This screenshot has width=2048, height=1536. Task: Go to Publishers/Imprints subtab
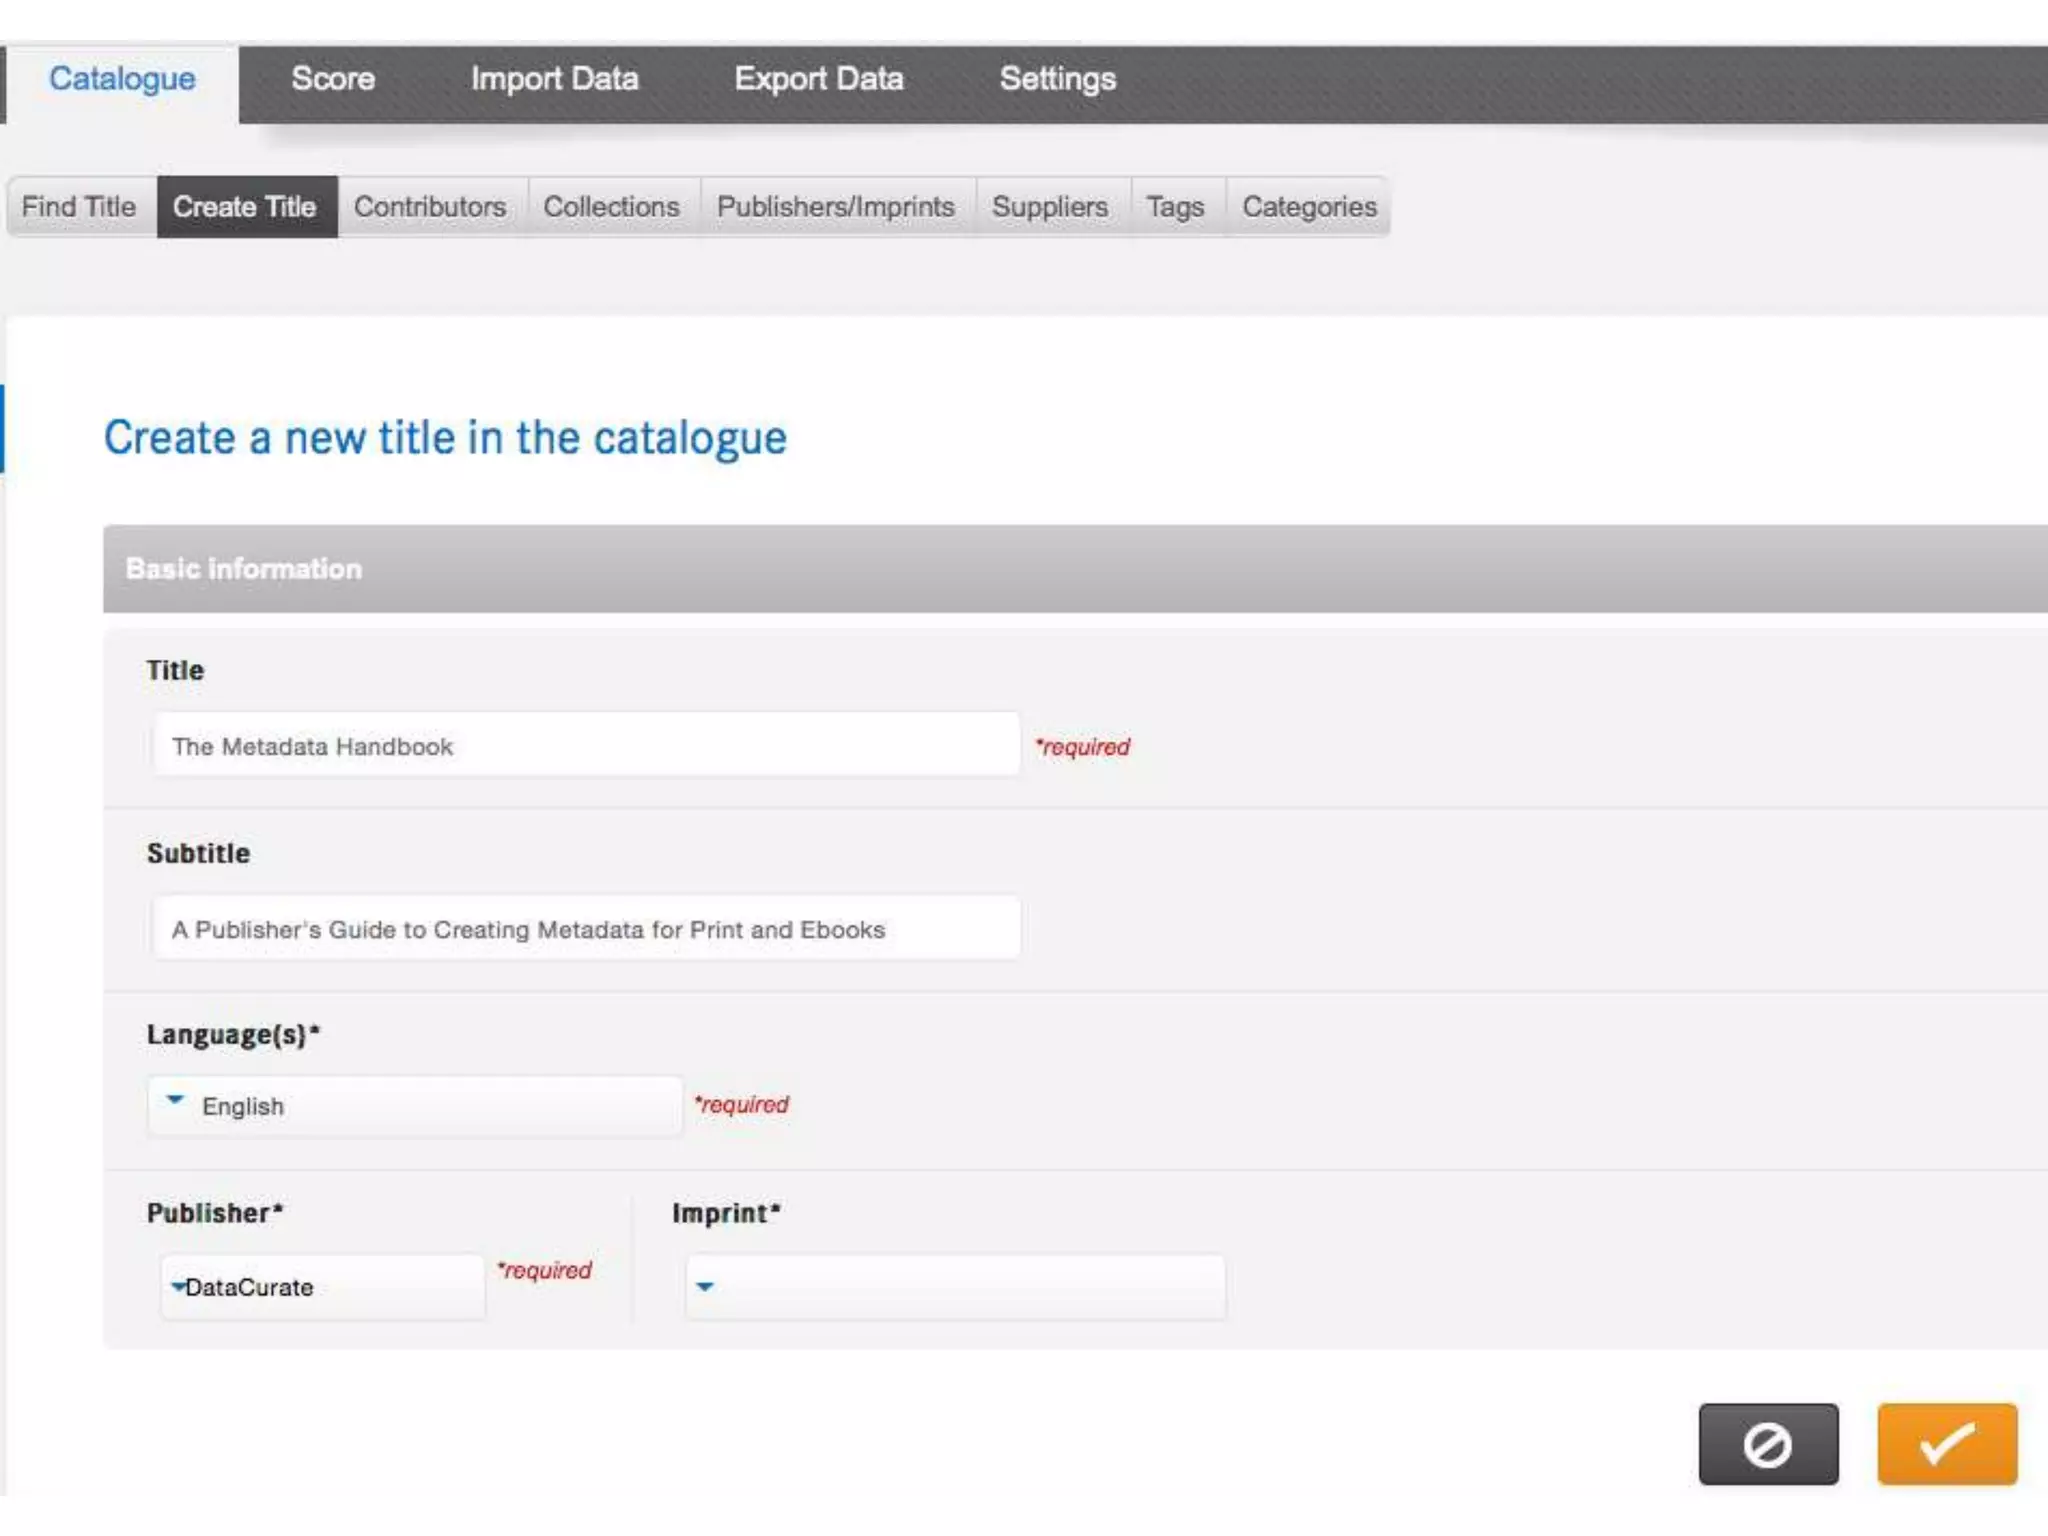coord(836,207)
